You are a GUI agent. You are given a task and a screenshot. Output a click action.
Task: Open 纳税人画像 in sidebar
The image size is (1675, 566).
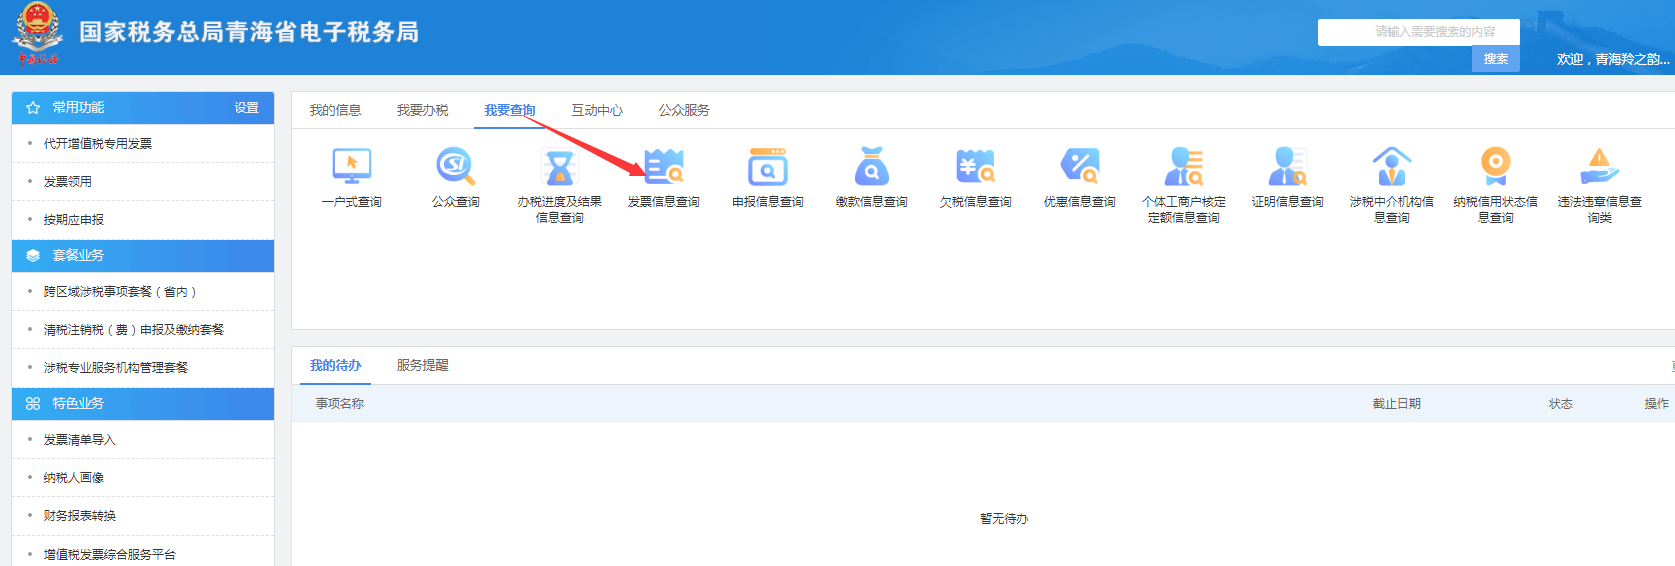pyautogui.click(x=74, y=478)
